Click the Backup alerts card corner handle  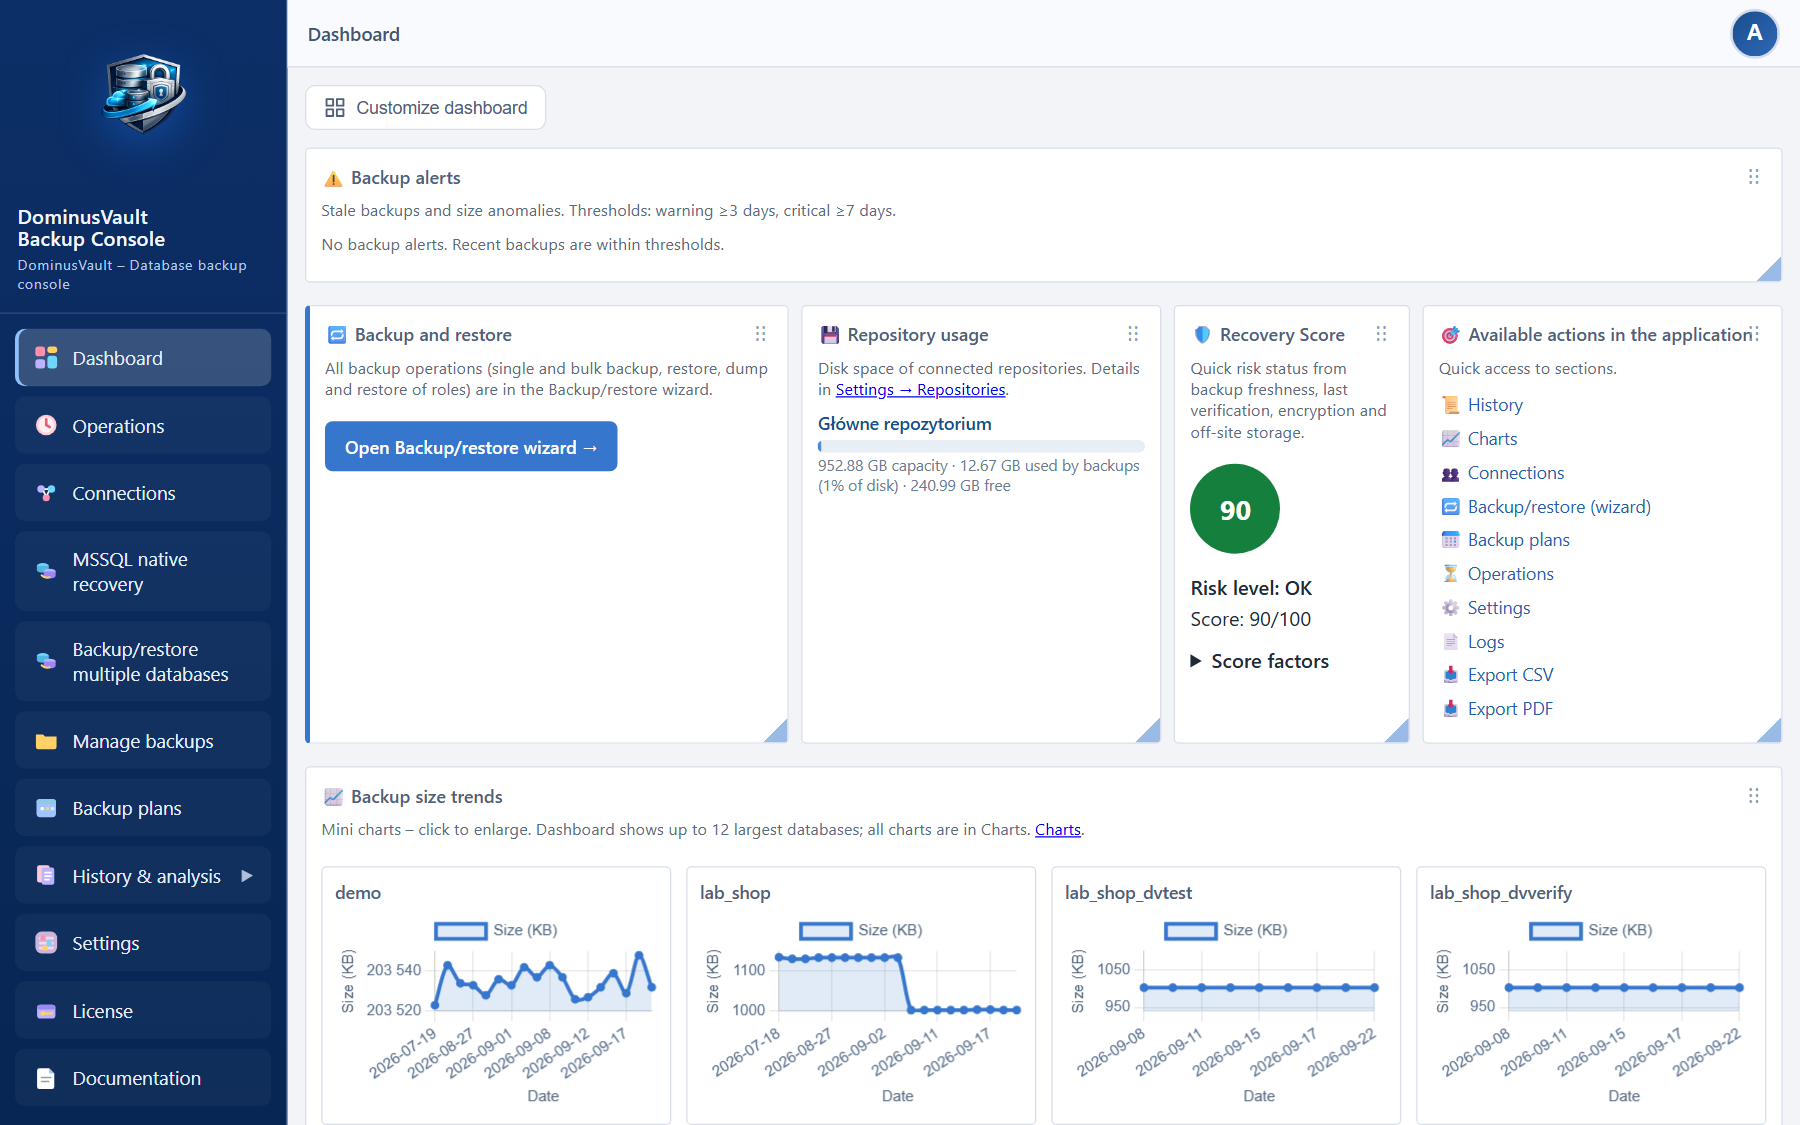pyautogui.click(x=1769, y=269)
